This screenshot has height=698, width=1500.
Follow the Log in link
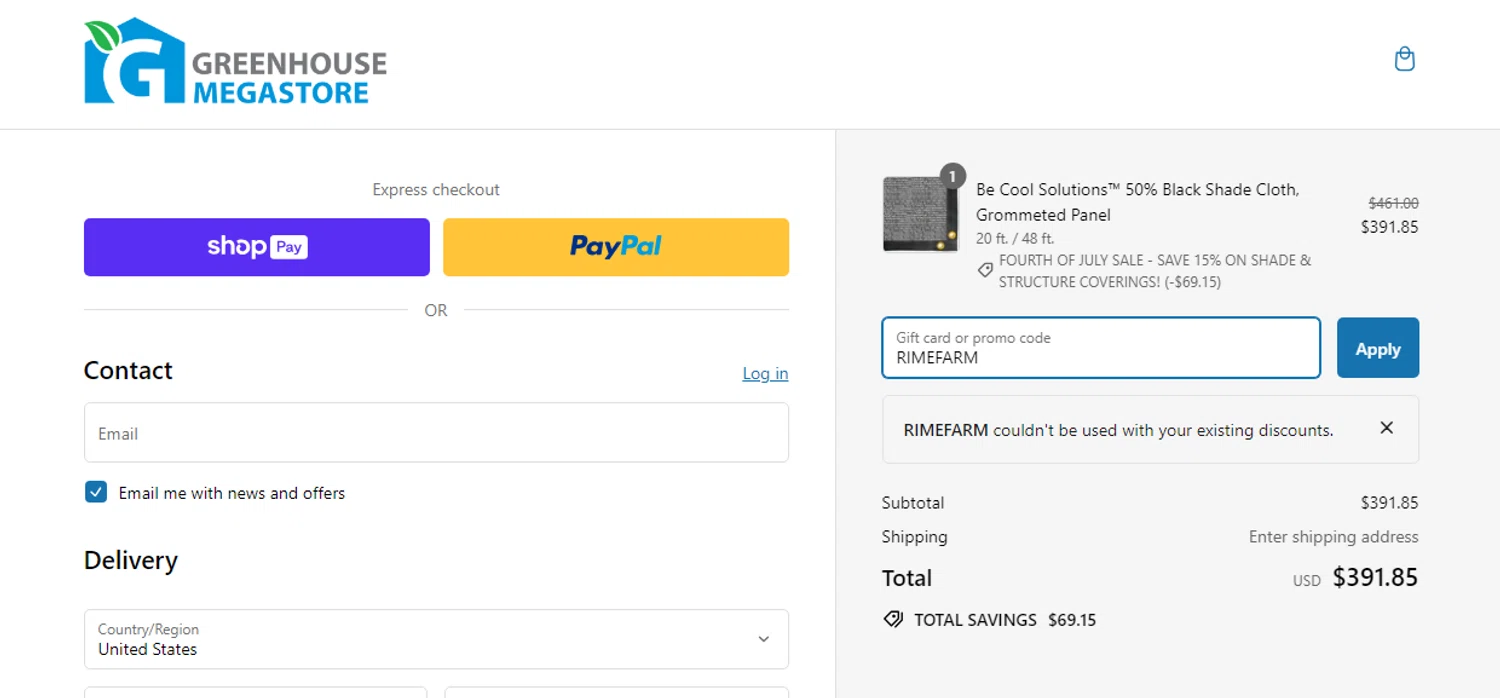point(765,374)
